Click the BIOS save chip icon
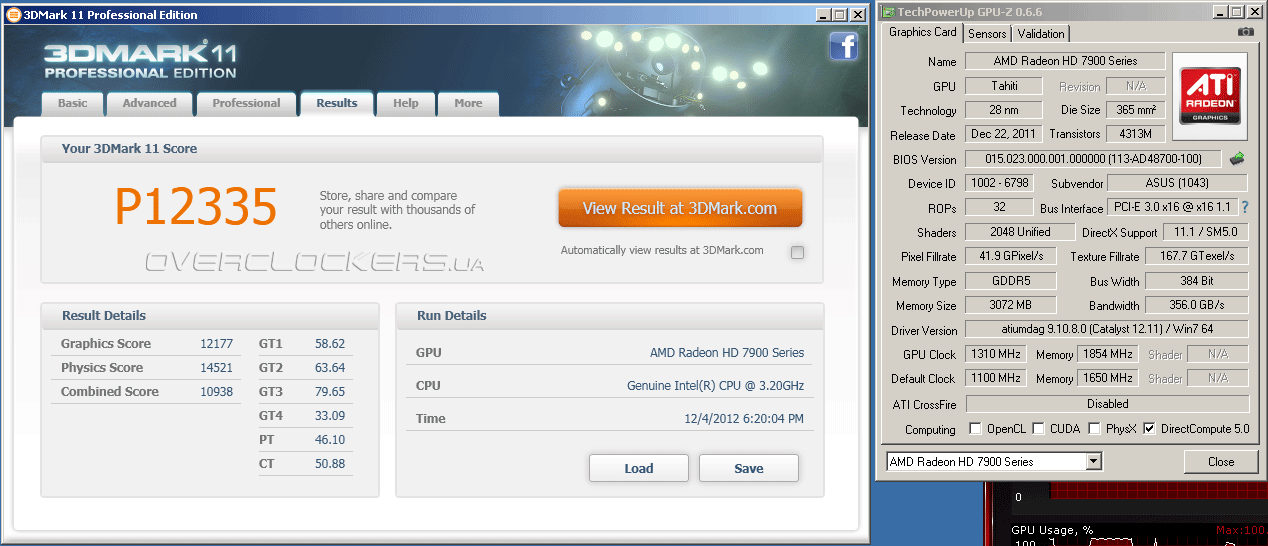 point(1237,158)
